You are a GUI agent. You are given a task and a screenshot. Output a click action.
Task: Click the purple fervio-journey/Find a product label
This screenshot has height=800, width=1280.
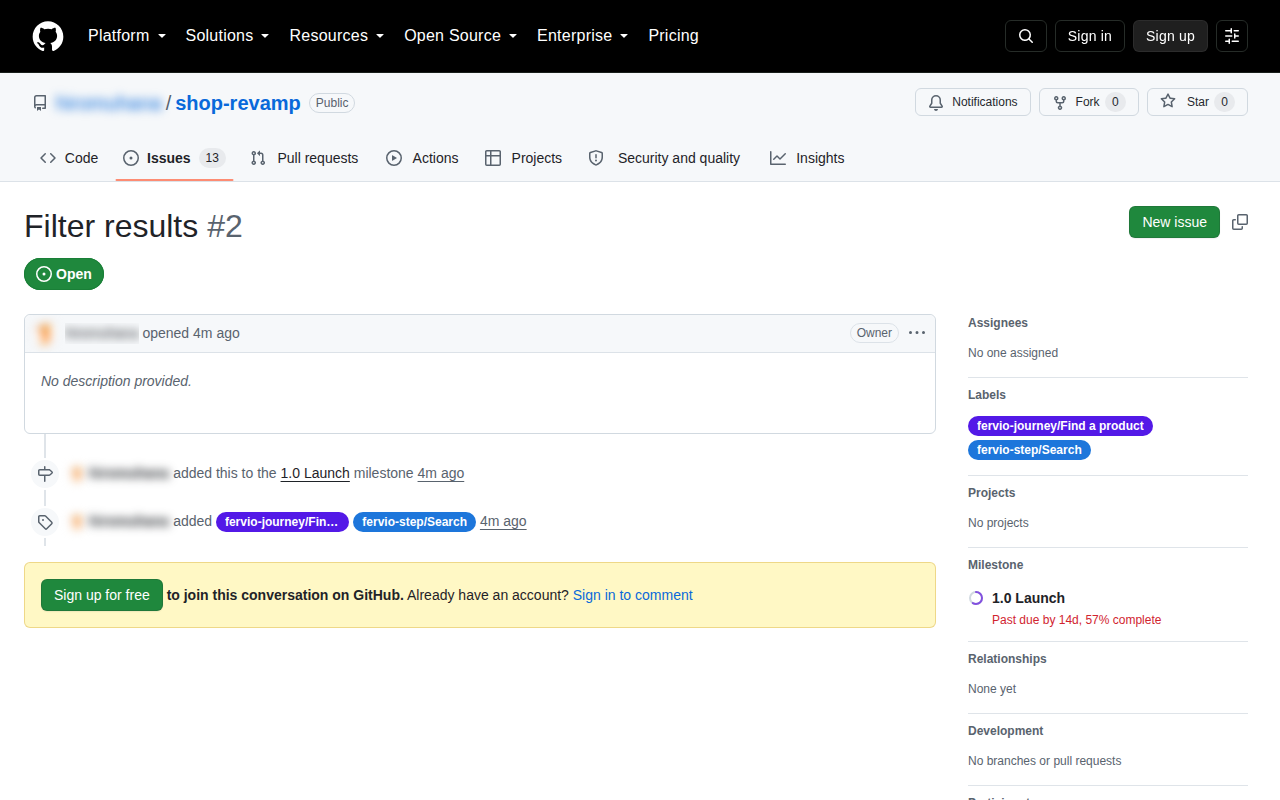click(x=1060, y=426)
